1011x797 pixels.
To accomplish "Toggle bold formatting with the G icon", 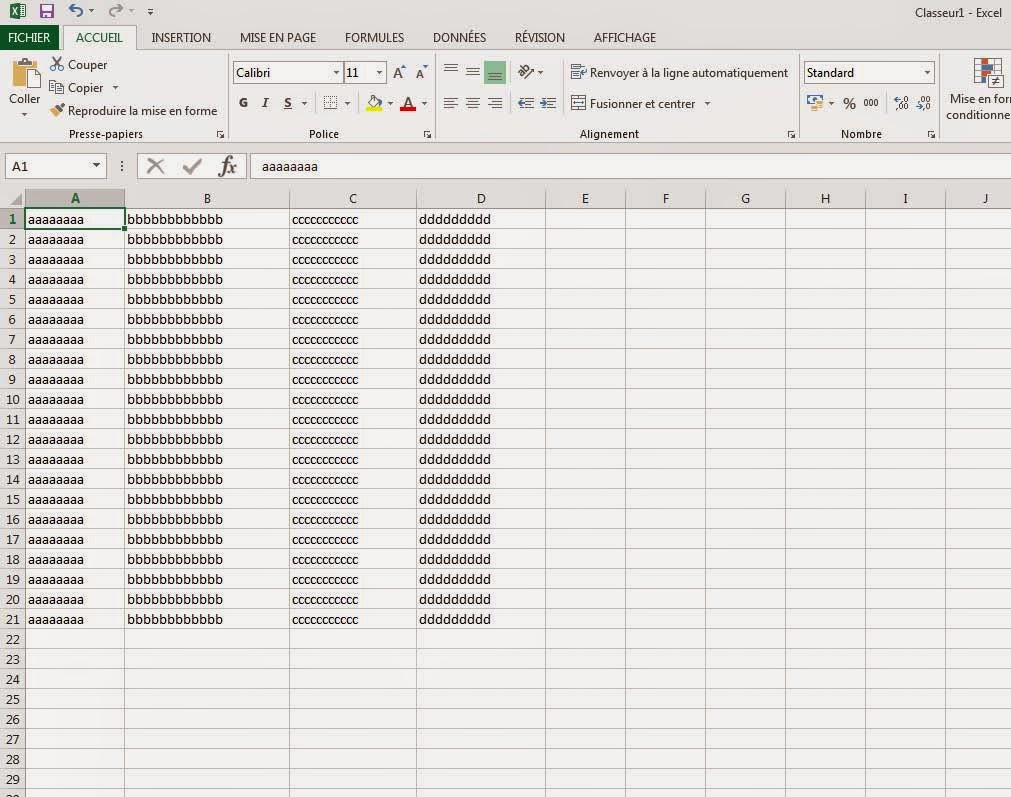I will pyautogui.click(x=242, y=103).
